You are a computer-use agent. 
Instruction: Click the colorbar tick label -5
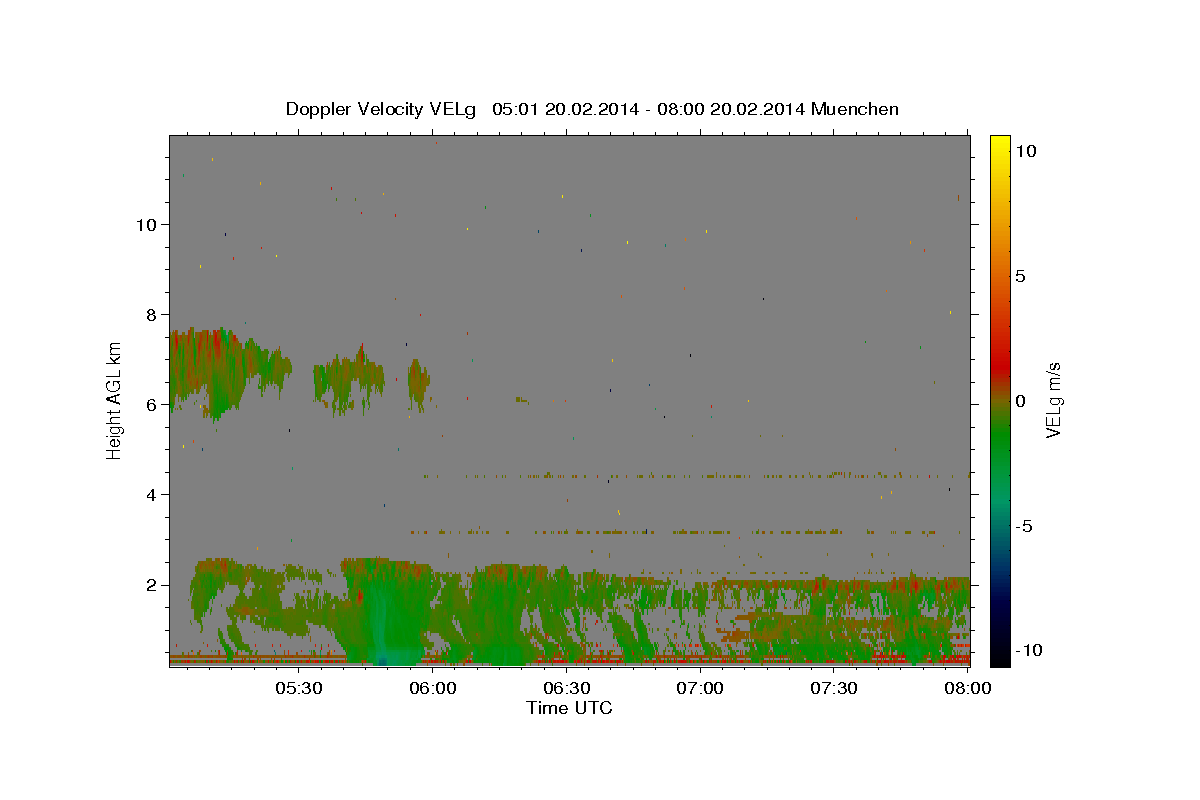(1023, 526)
